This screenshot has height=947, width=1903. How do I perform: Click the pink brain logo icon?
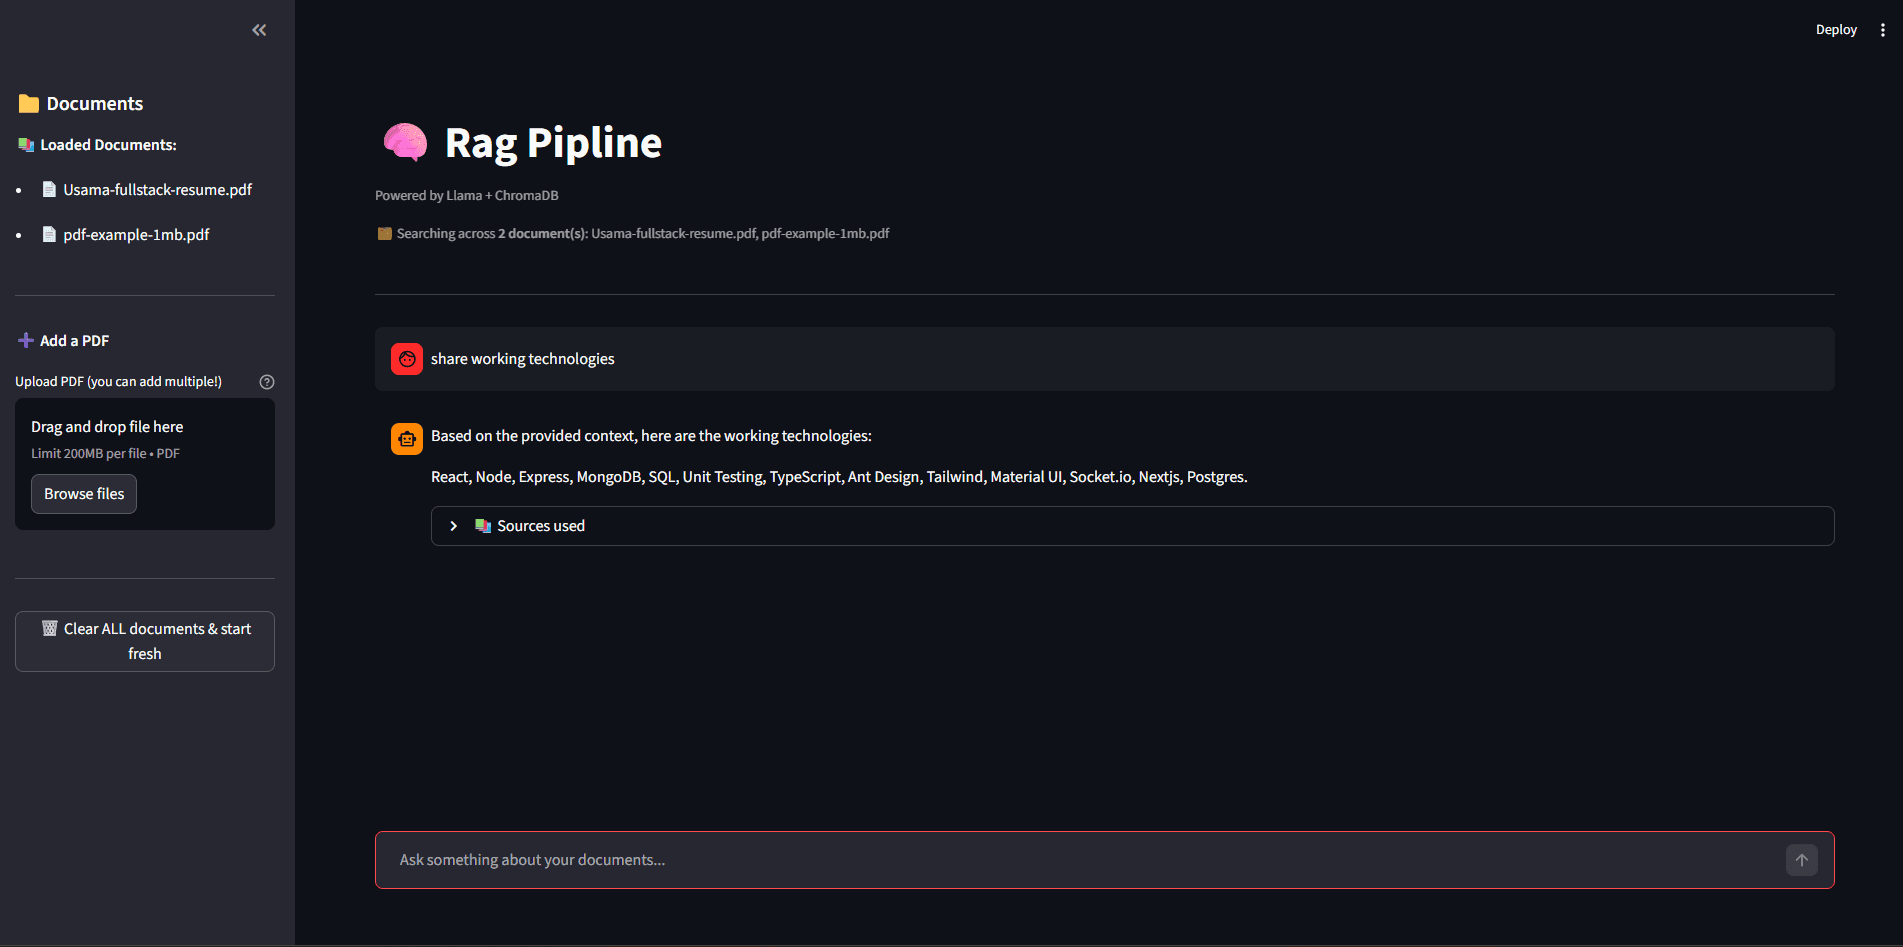pyautogui.click(x=405, y=143)
